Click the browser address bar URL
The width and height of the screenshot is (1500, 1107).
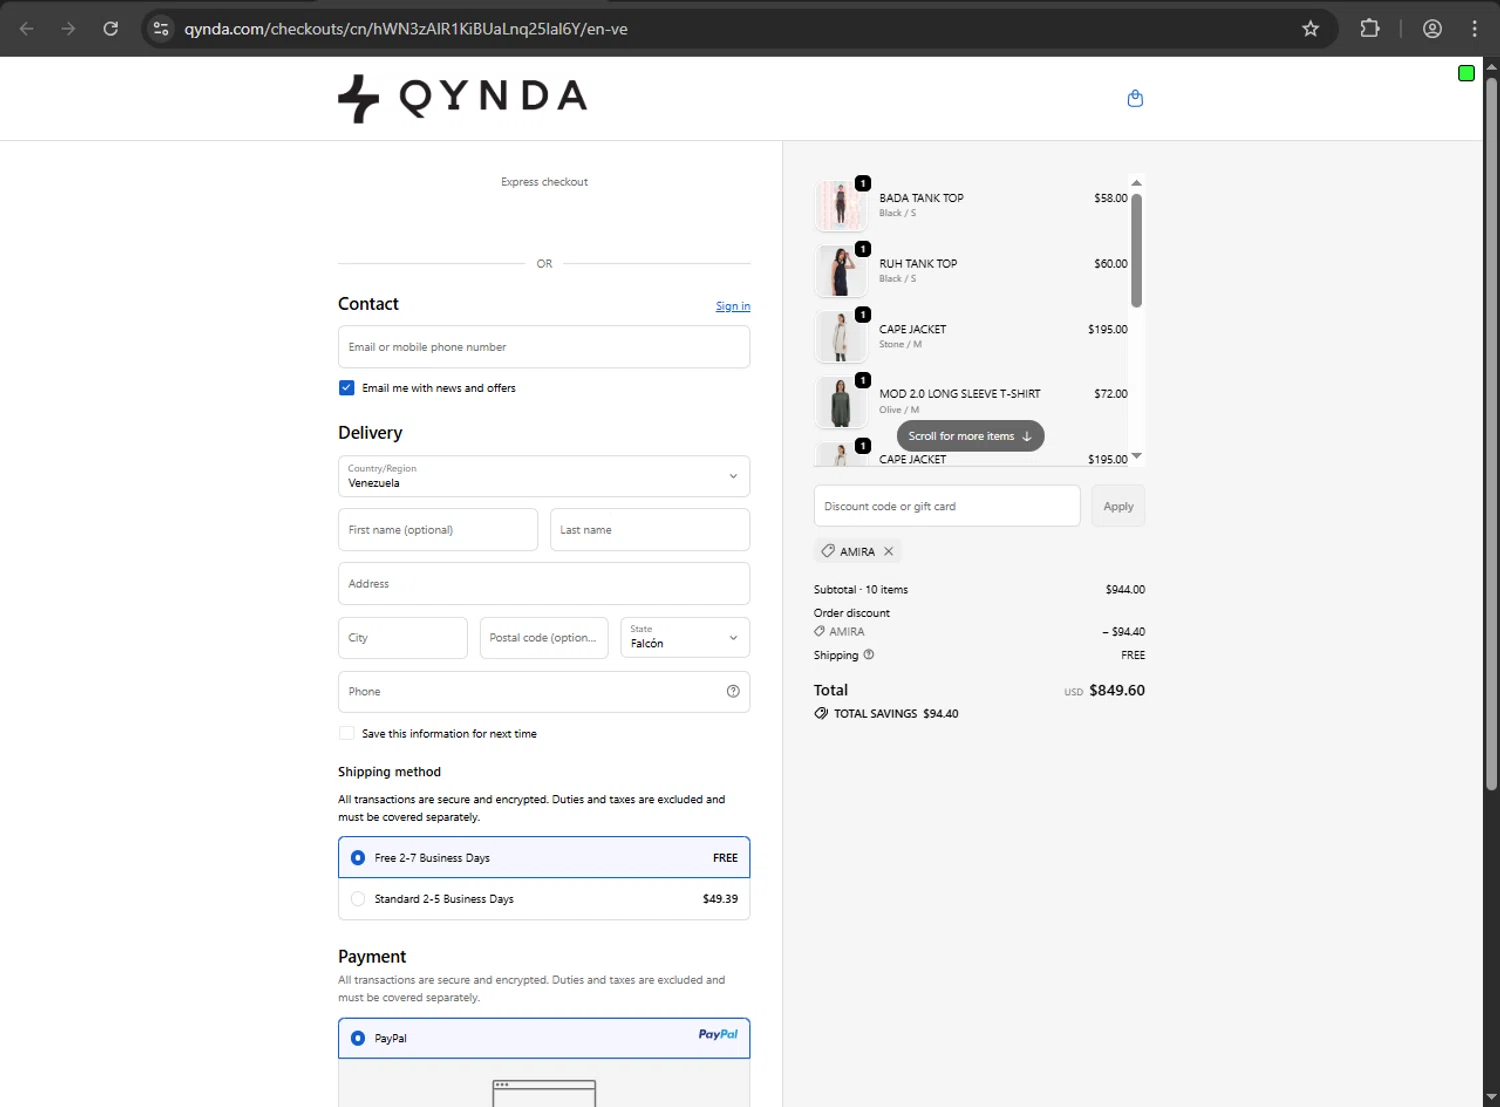point(406,29)
